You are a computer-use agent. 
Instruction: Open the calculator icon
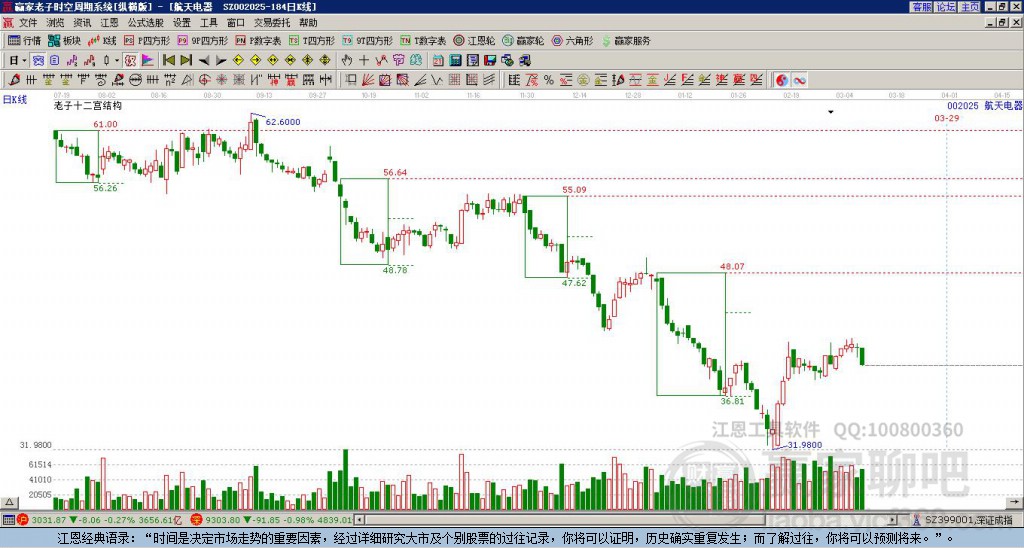point(455,60)
